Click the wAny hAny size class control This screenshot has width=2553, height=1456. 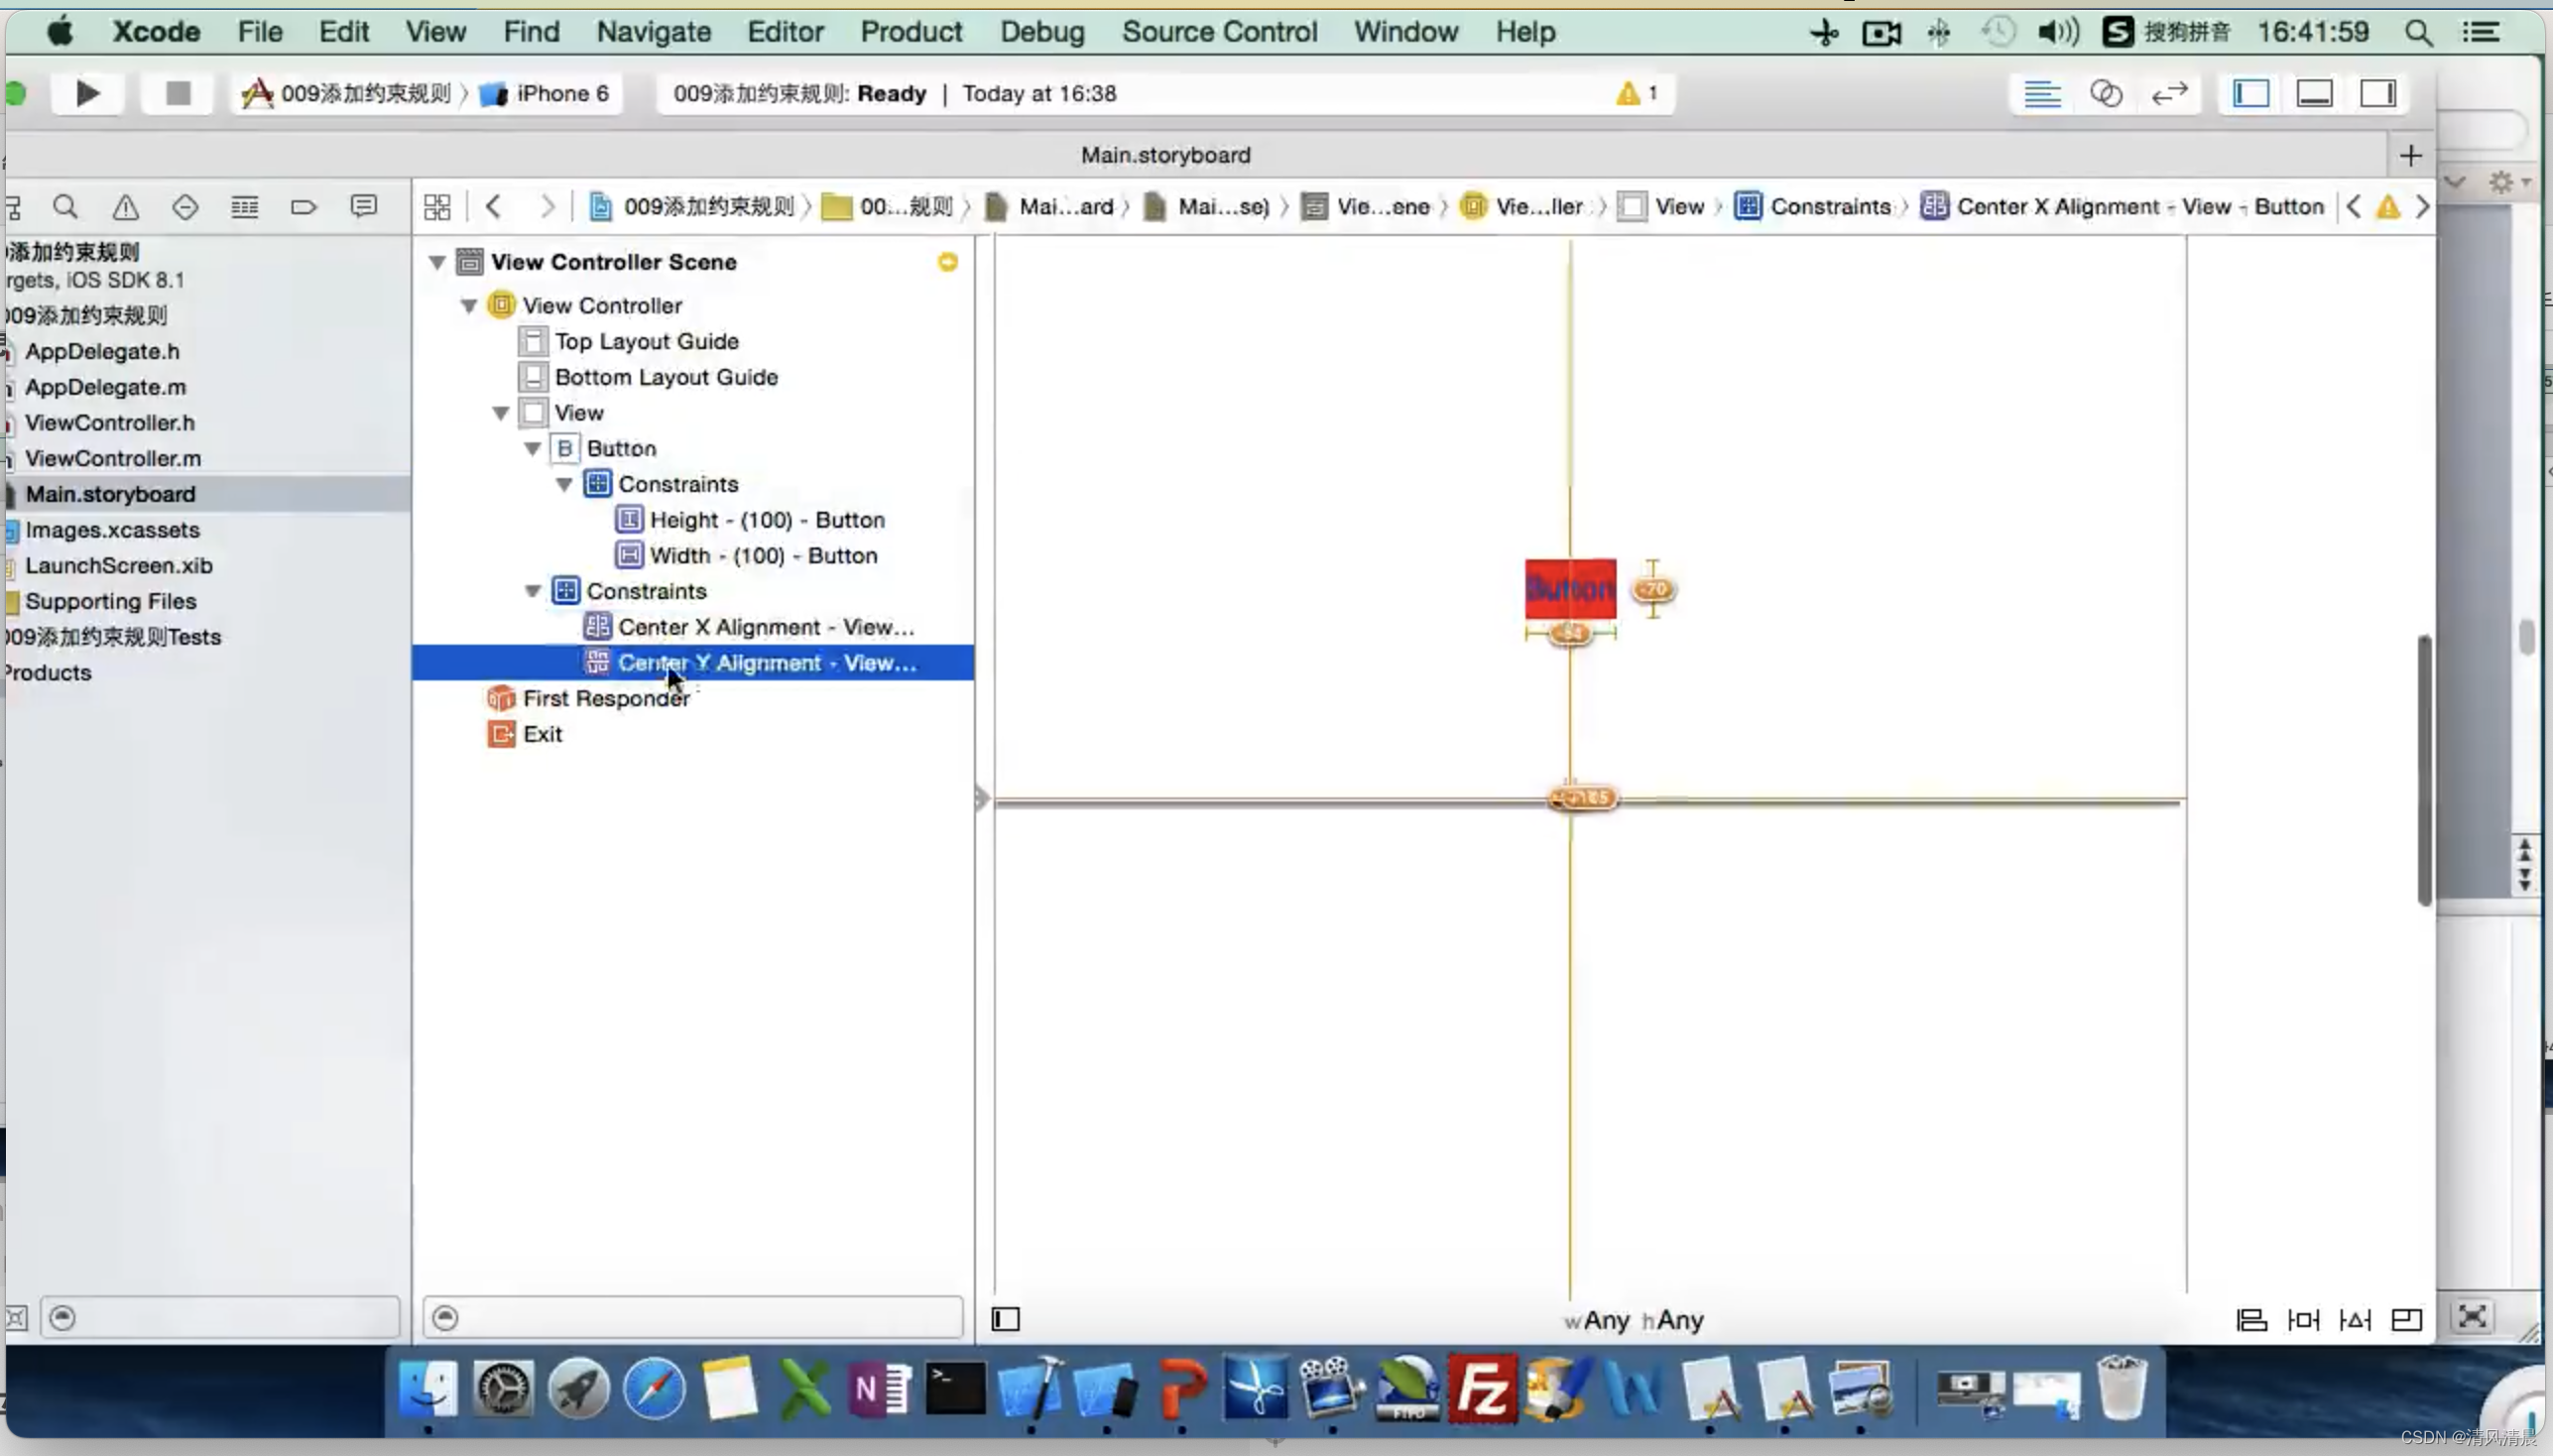click(x=1633, y=1320)
